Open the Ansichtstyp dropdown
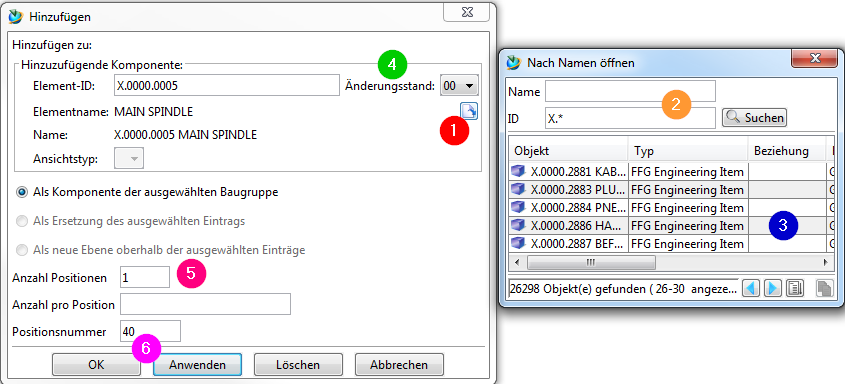Image resolution: width=845 pixels, height=384 pixels. coord(129,158)
